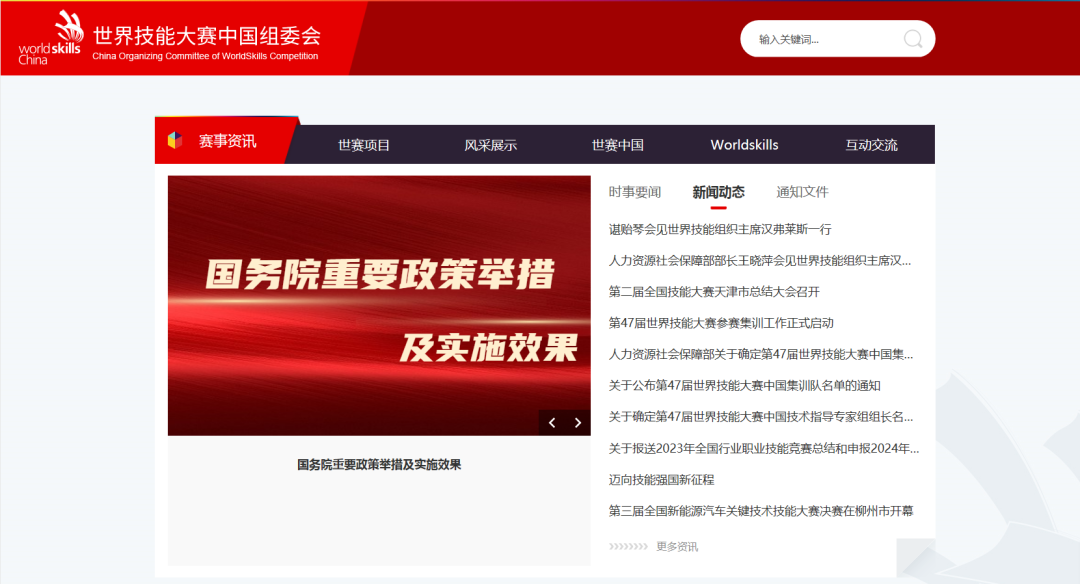
Task: Open the 赛事资讯 menu item
Action: [x=227, y=141]
